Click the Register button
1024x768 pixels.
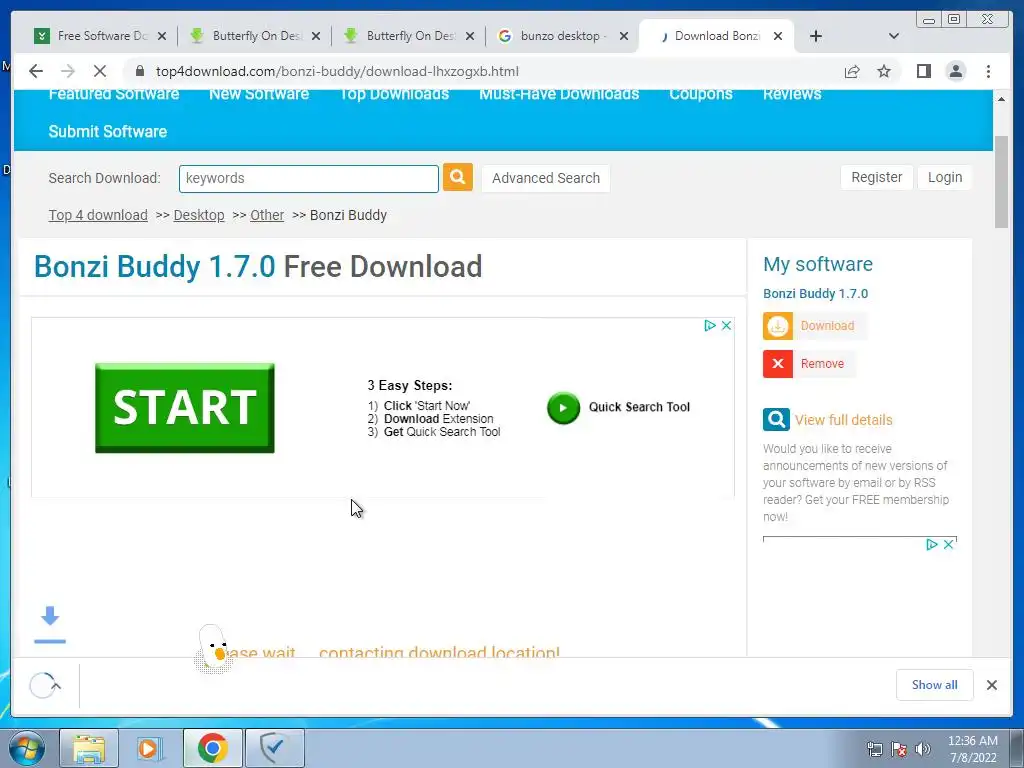876,178
